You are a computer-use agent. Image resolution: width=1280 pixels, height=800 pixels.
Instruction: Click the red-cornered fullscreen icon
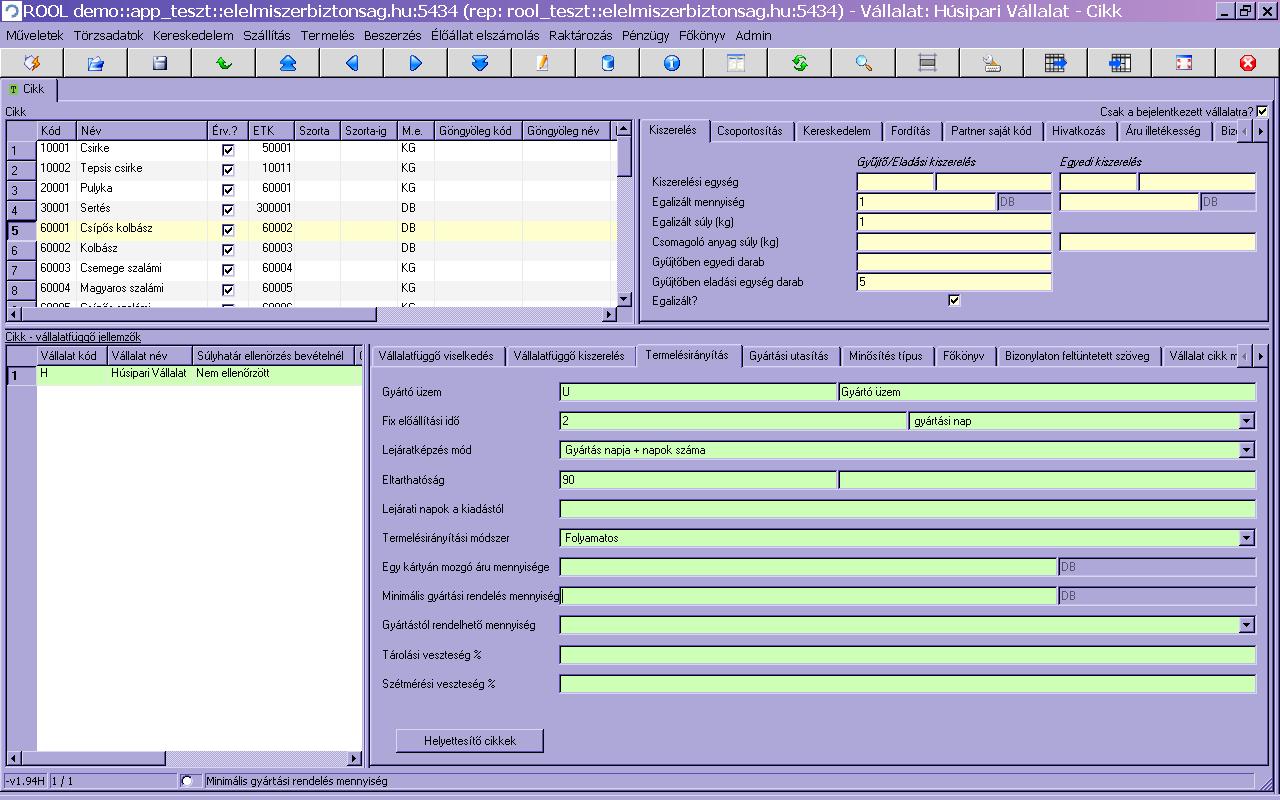coord(1183,63)
